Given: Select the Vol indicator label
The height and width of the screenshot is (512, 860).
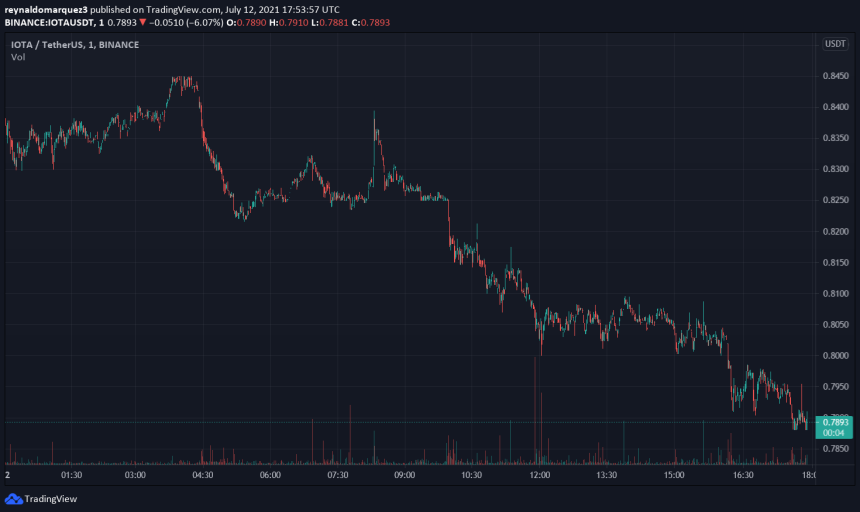Looking at the screenshot, I should point(18,57).
